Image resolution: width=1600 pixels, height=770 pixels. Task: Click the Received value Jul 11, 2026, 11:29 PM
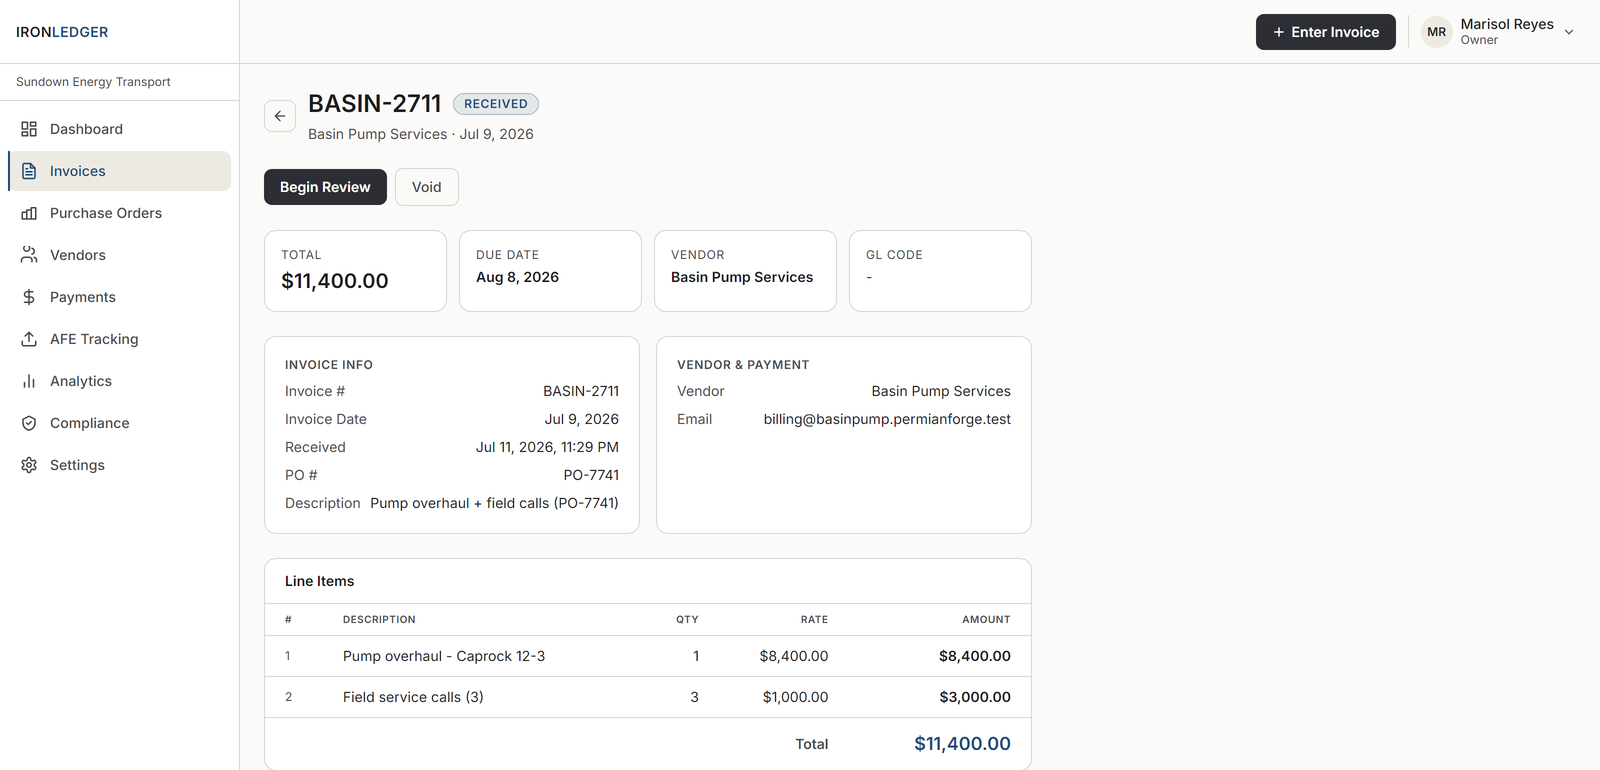pyautogui.click(x=547, y=447)
